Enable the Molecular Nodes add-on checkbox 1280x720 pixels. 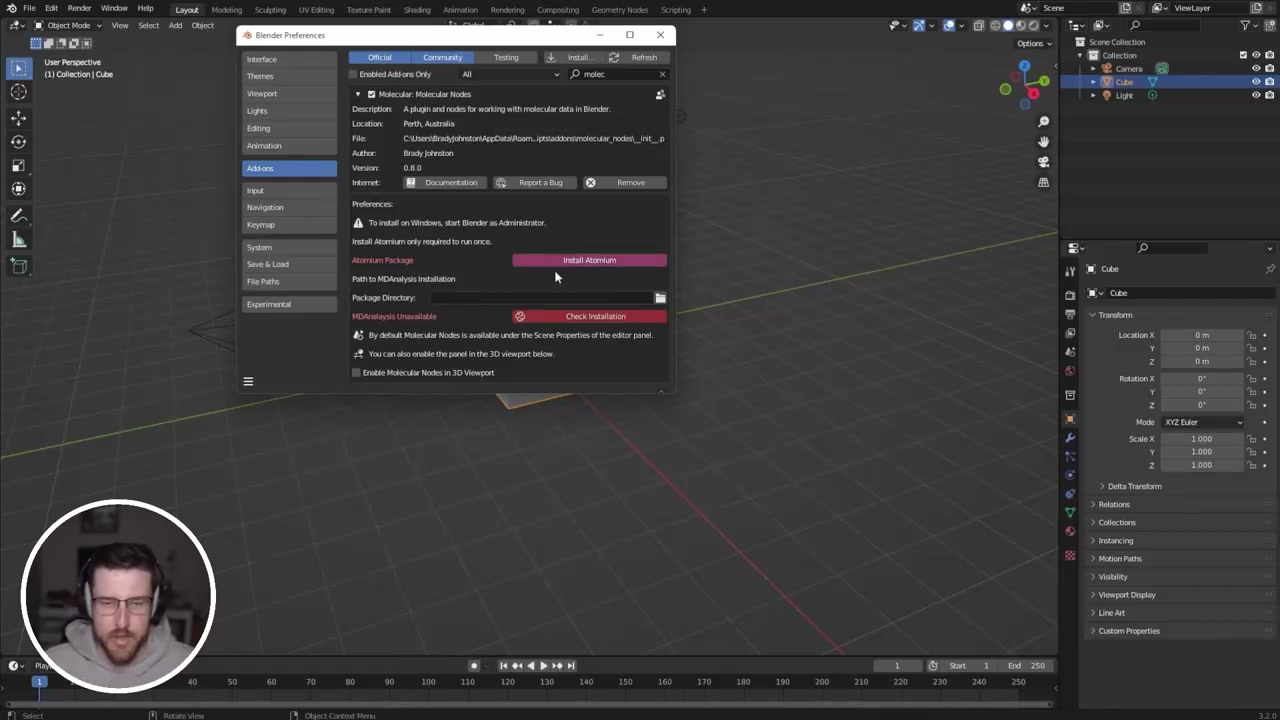(371, 94)
